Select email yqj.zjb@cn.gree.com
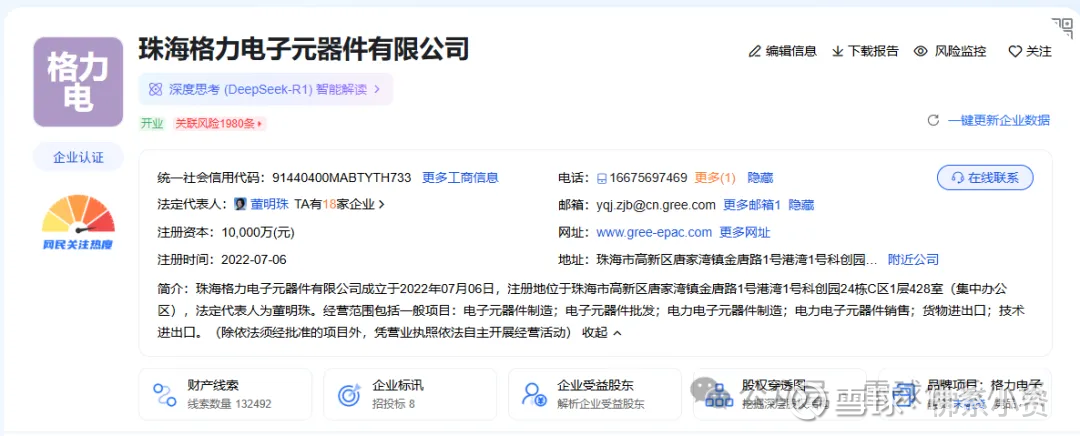The image size is (1080, 436). pos(656,205)
